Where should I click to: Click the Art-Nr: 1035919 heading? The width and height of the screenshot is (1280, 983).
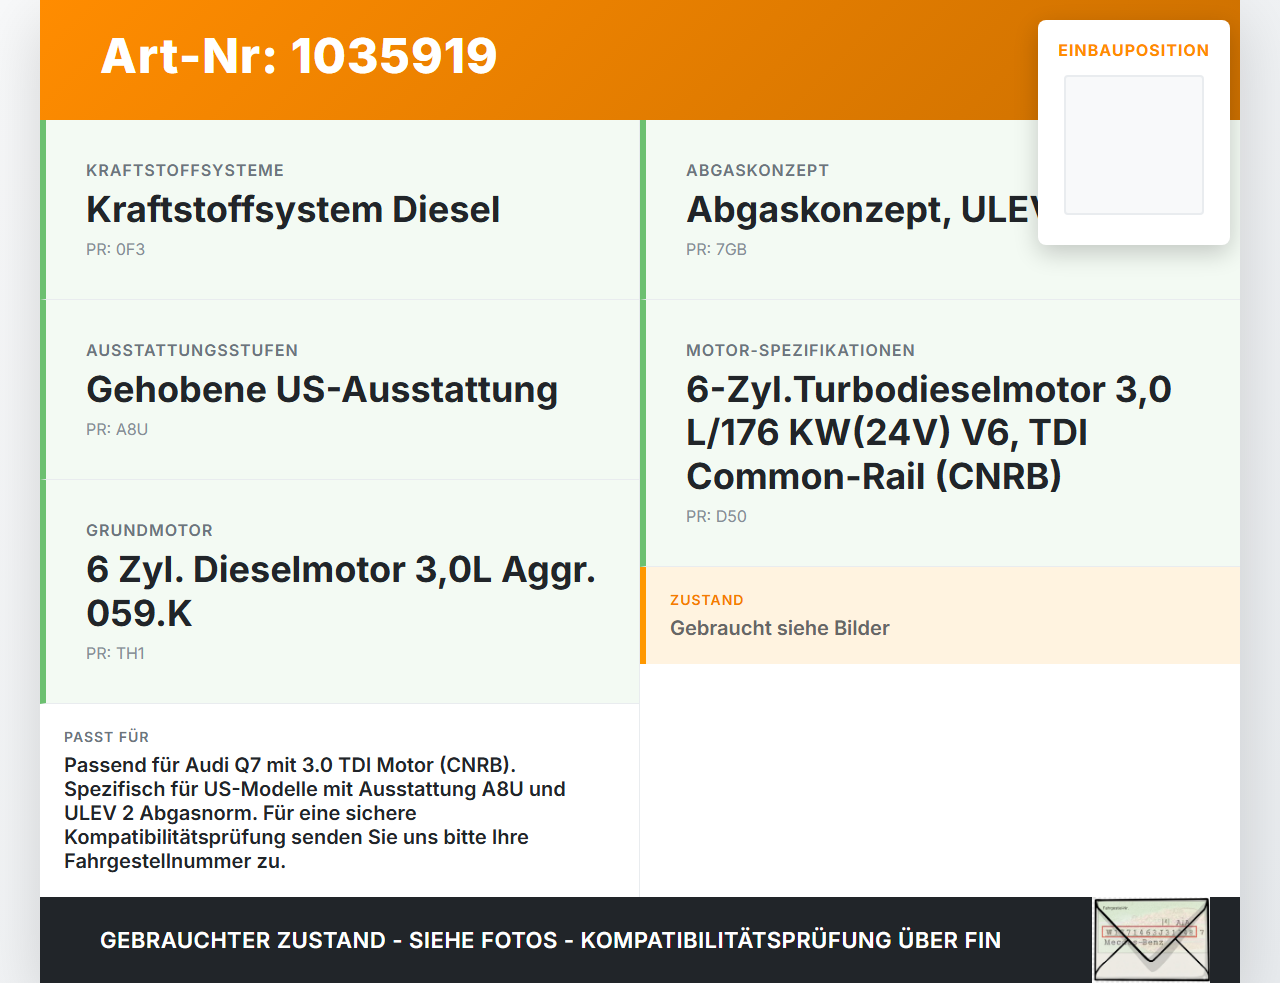point(299,56)
